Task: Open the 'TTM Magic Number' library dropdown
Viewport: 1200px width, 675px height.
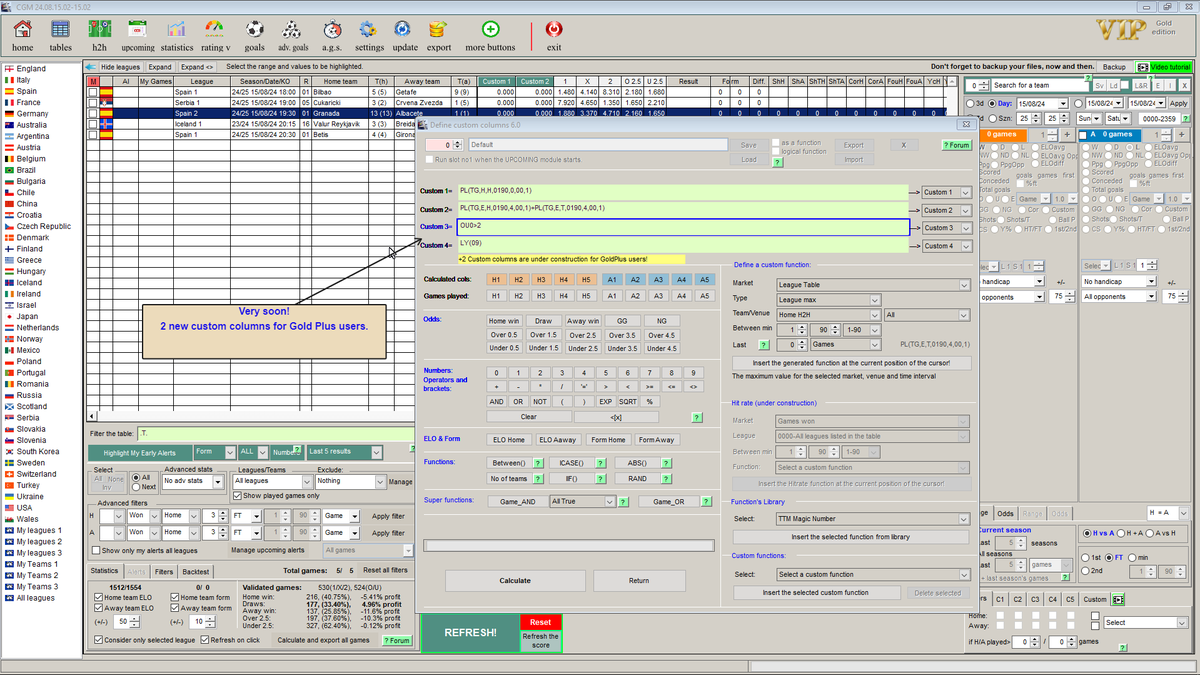Action: [x=873, y=519]
